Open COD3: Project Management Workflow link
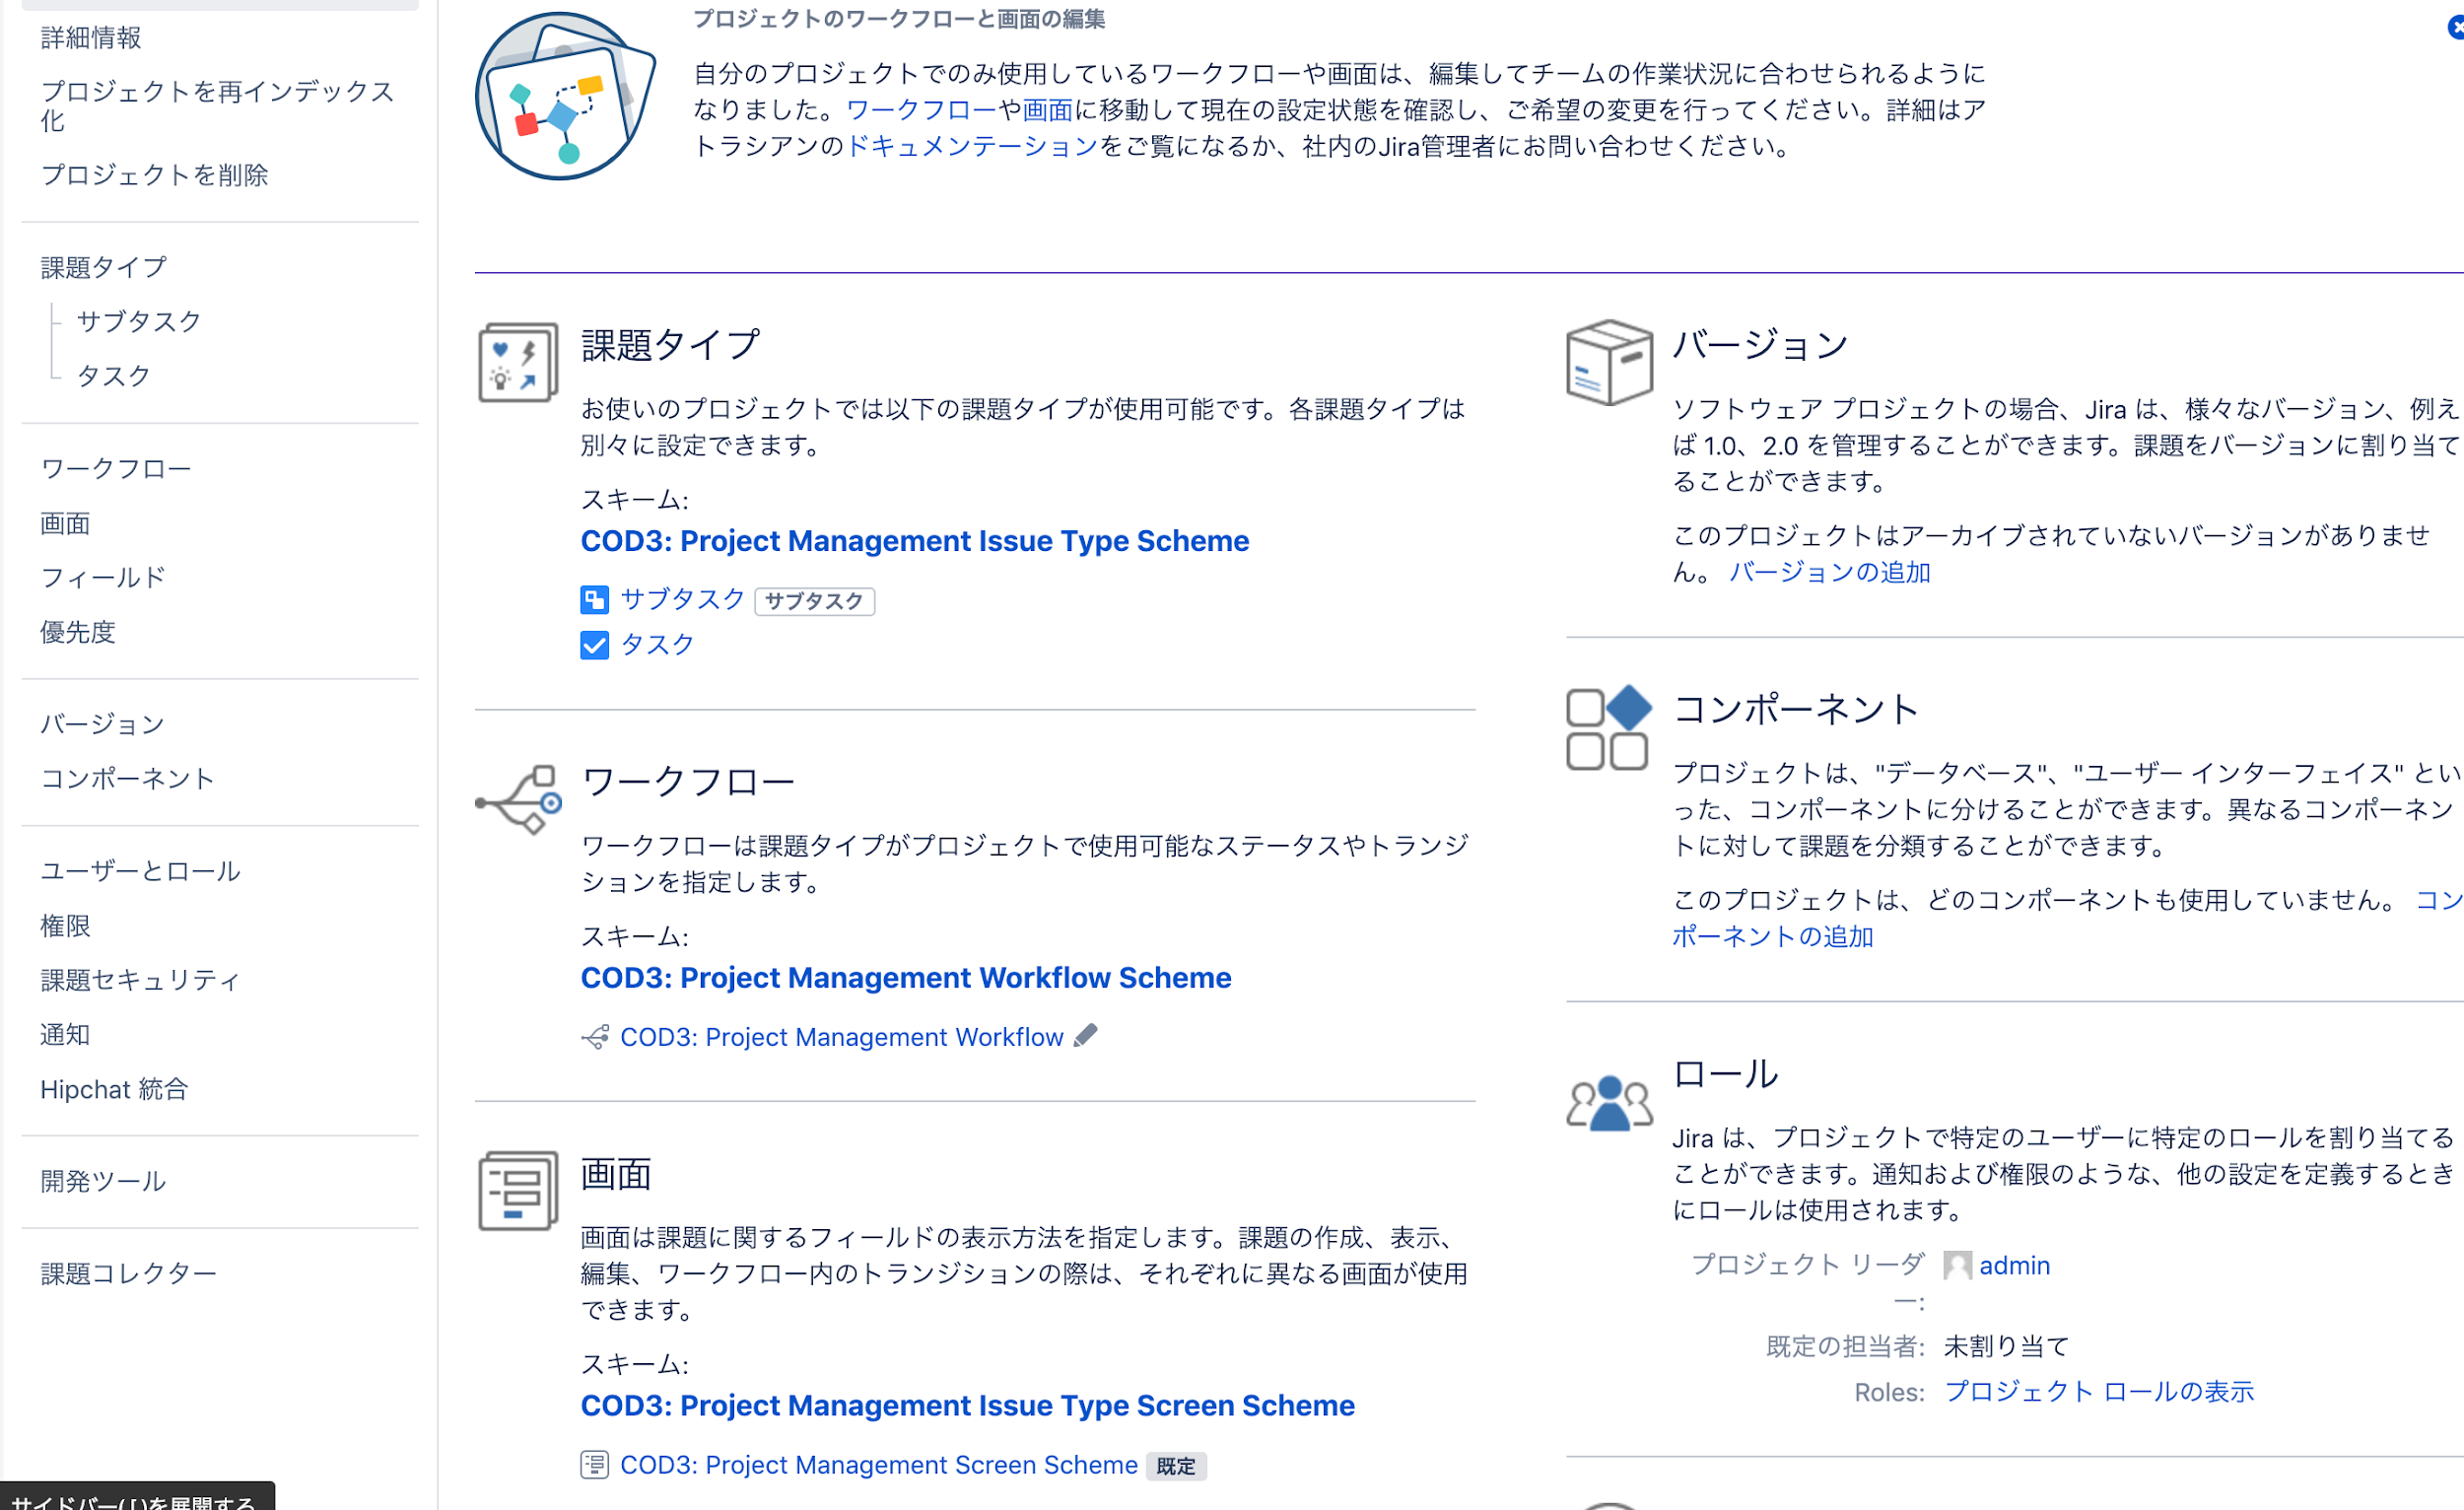2464x1510 pixels. point(842,1037)
